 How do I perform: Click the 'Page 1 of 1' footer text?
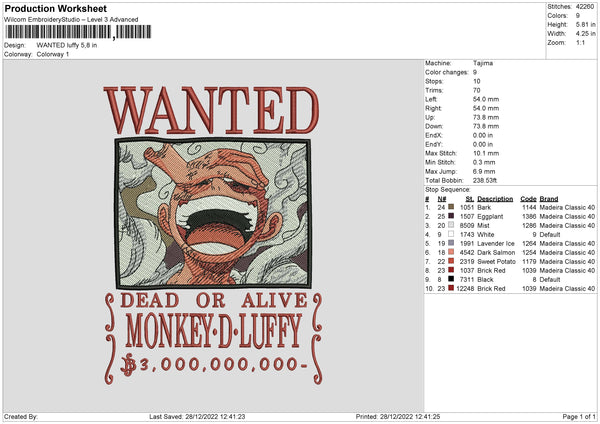pyautogui.click(x=579, y=416)
